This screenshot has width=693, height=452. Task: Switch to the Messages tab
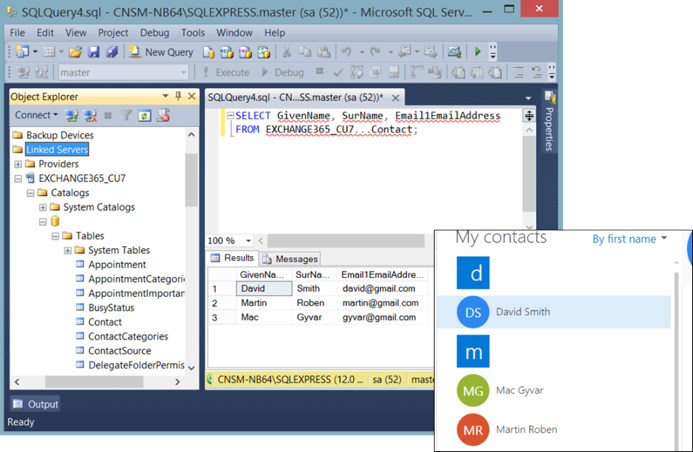click(x=290, y=259)
